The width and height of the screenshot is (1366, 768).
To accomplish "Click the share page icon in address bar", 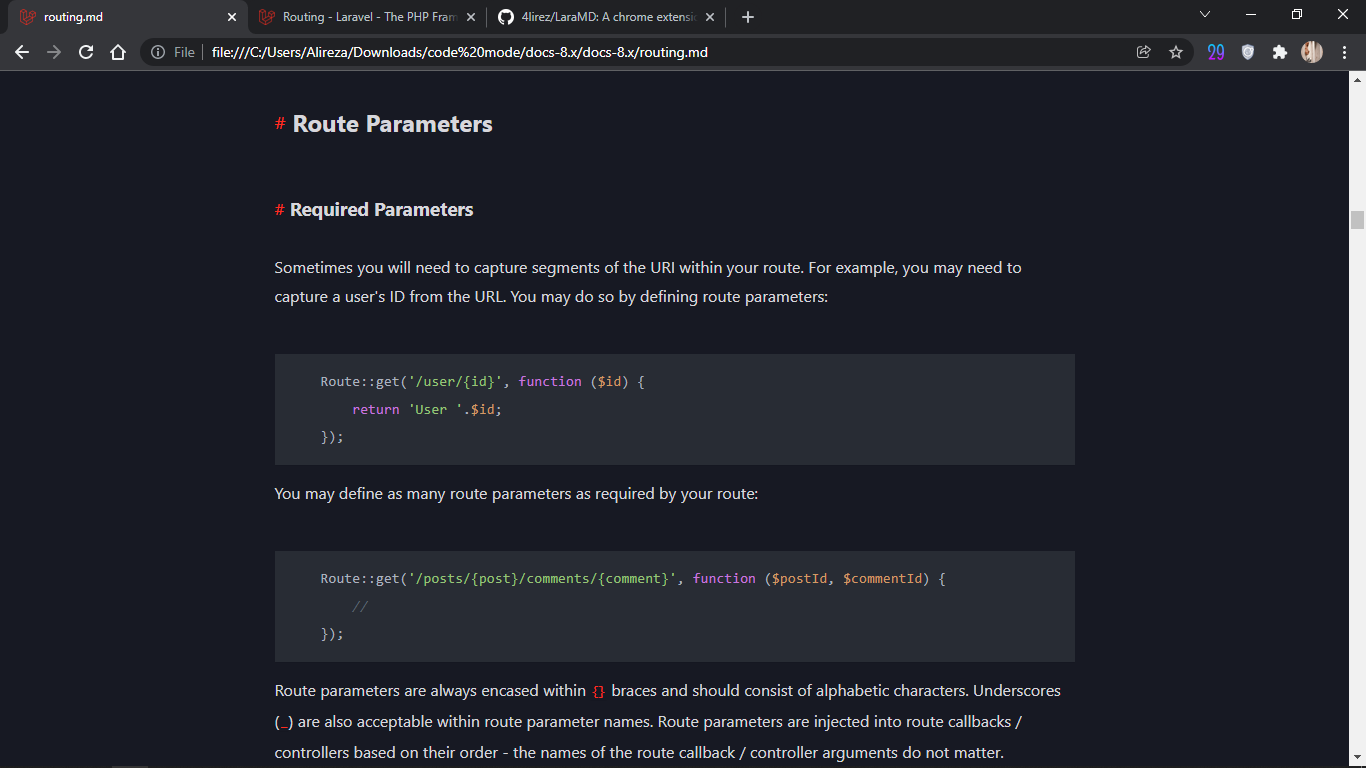I will (1144, 52).
